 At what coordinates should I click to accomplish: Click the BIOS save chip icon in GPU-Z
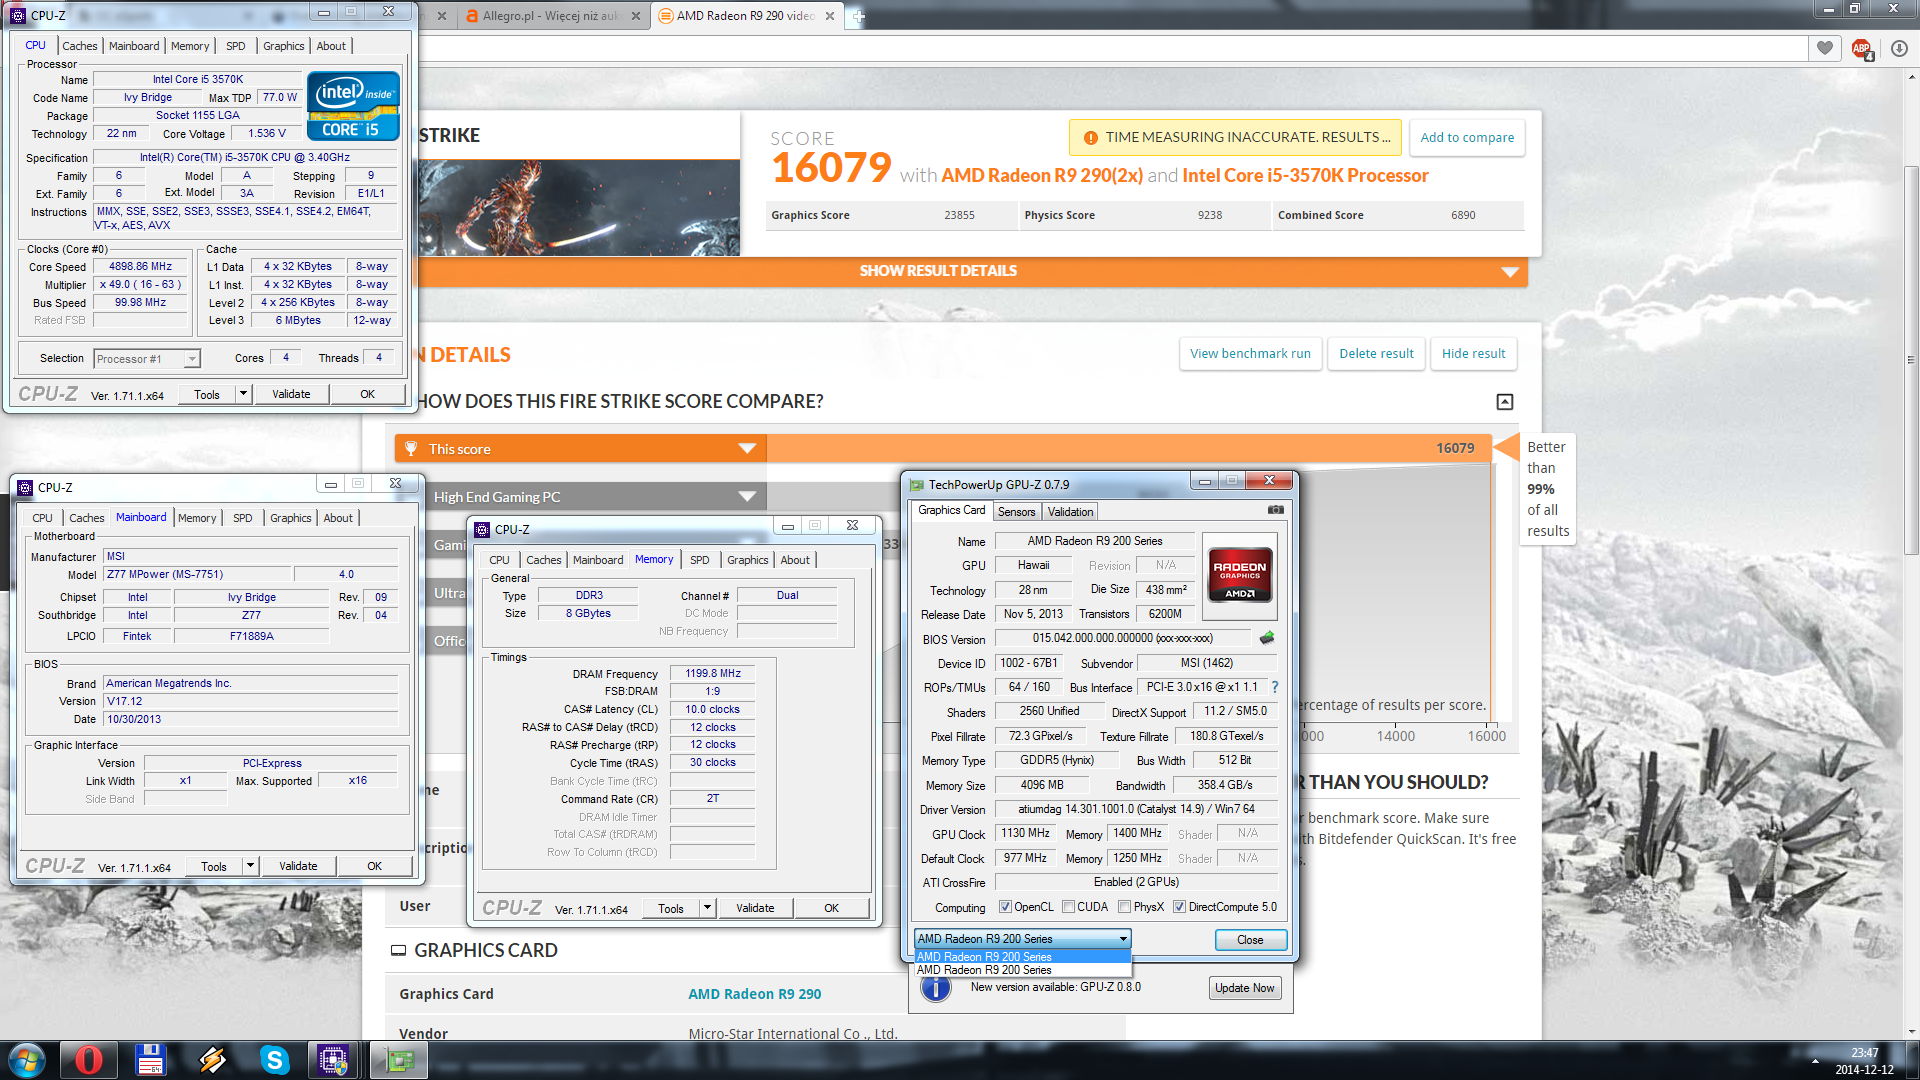click(1267, 638)
